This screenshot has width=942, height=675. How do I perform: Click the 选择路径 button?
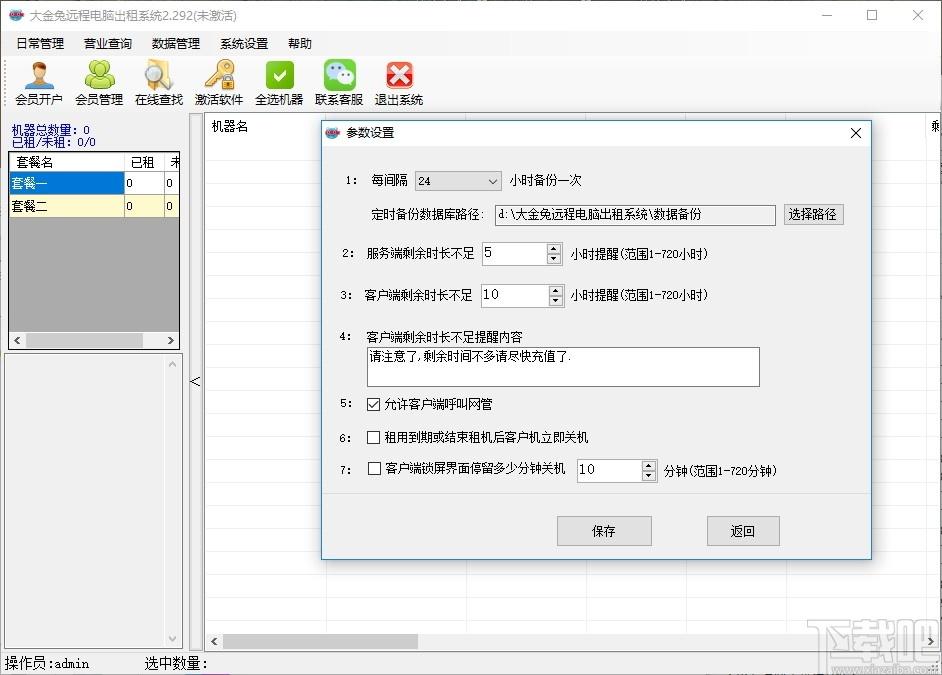coord(813,214)
